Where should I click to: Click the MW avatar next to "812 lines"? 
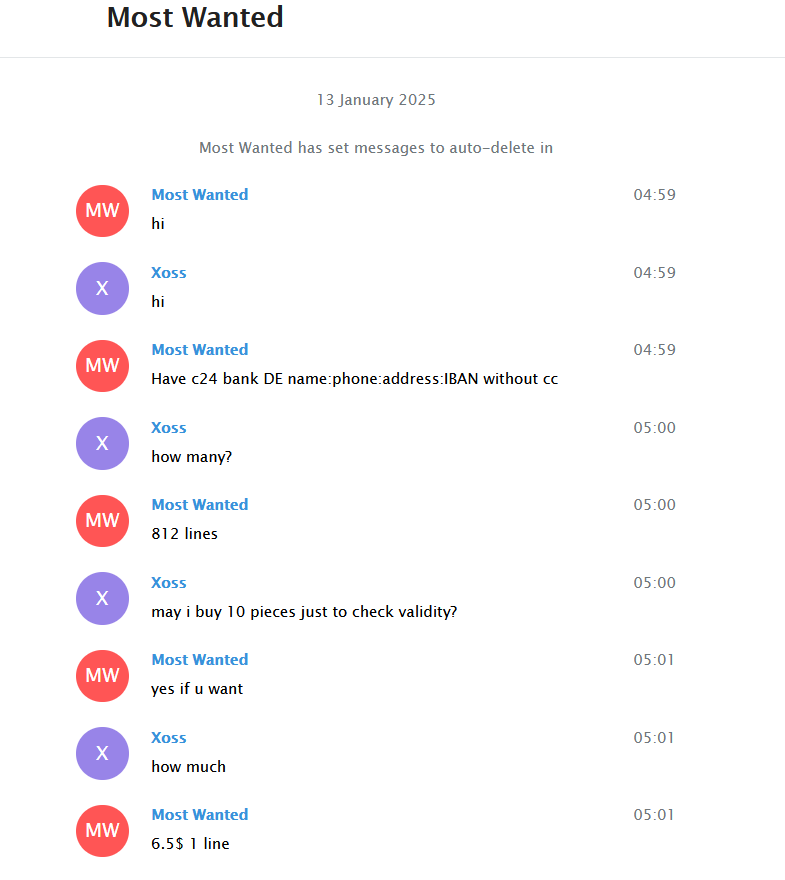[x=102, y=521]
